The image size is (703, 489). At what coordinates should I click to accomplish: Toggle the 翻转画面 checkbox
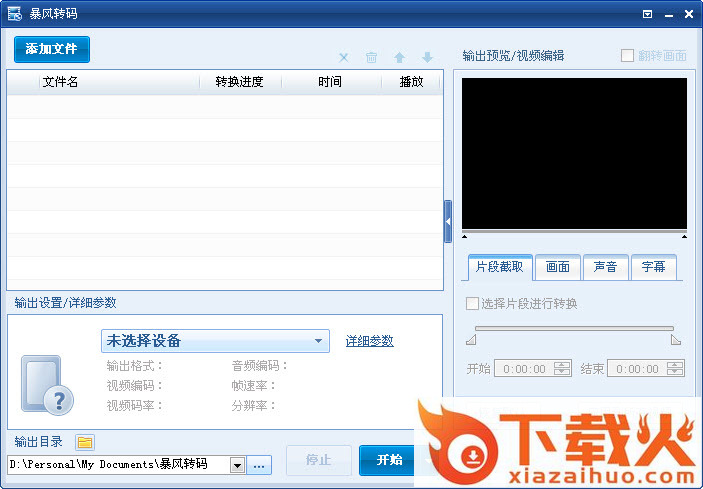[x=627, y=56]
